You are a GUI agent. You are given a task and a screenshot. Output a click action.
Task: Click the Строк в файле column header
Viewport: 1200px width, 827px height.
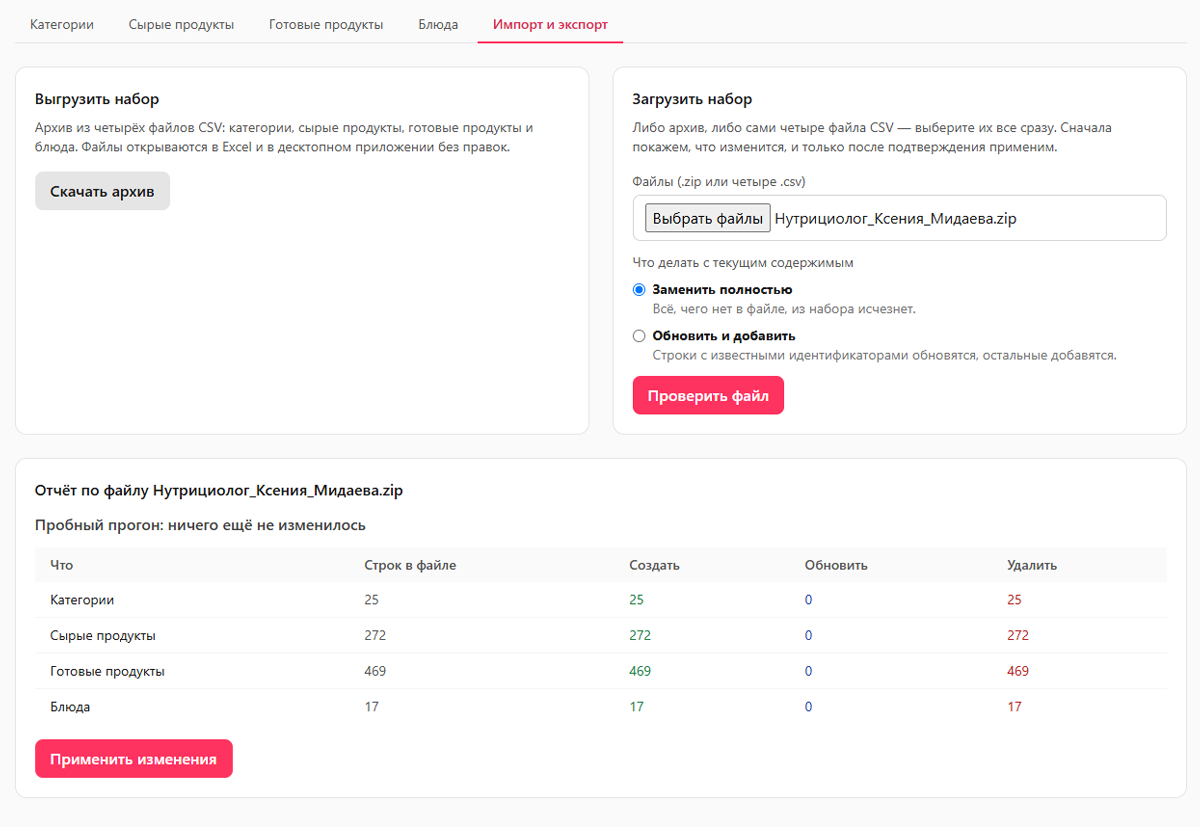(x=410, y=565)
